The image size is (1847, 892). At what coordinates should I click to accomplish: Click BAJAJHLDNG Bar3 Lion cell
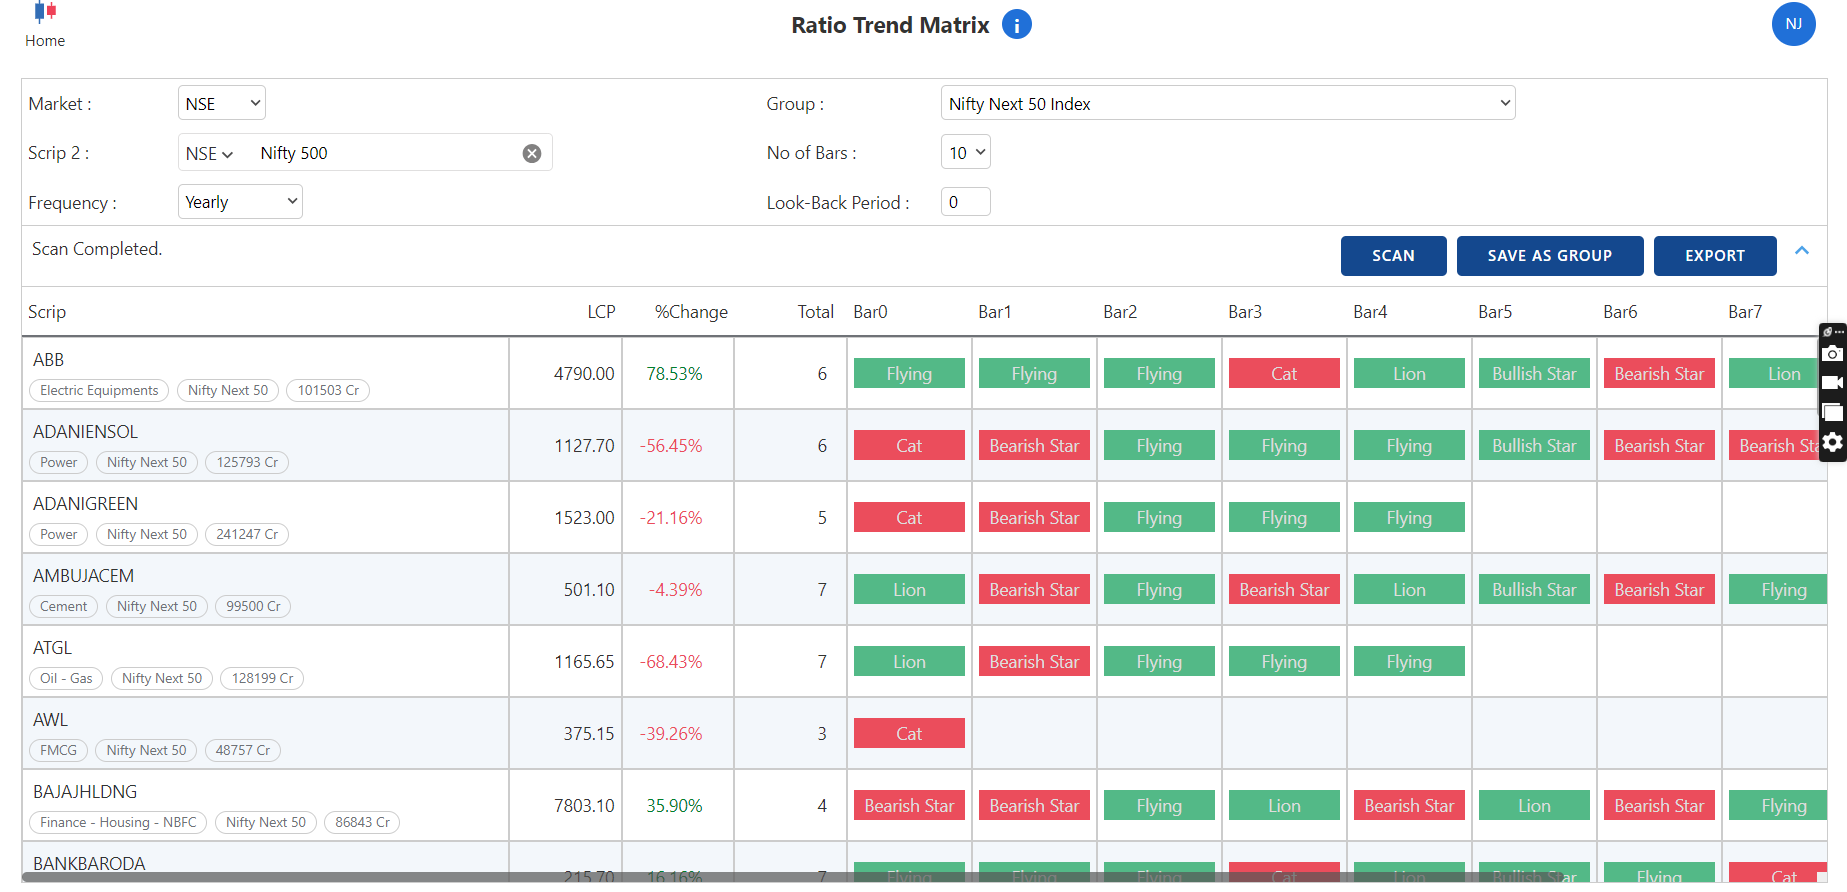point(1284,806)
